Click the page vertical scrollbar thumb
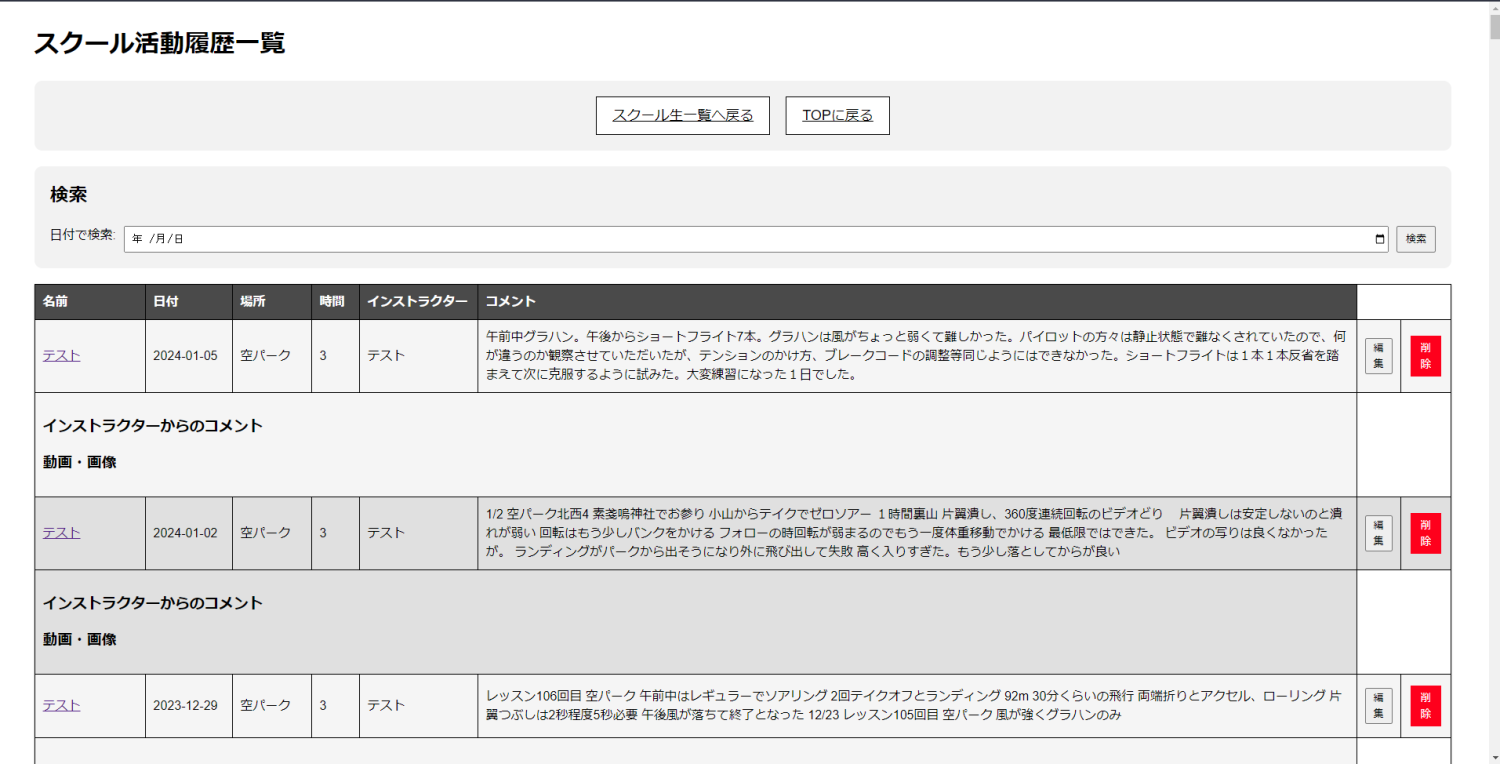 pyautogui.click(x=1494, y=27)
